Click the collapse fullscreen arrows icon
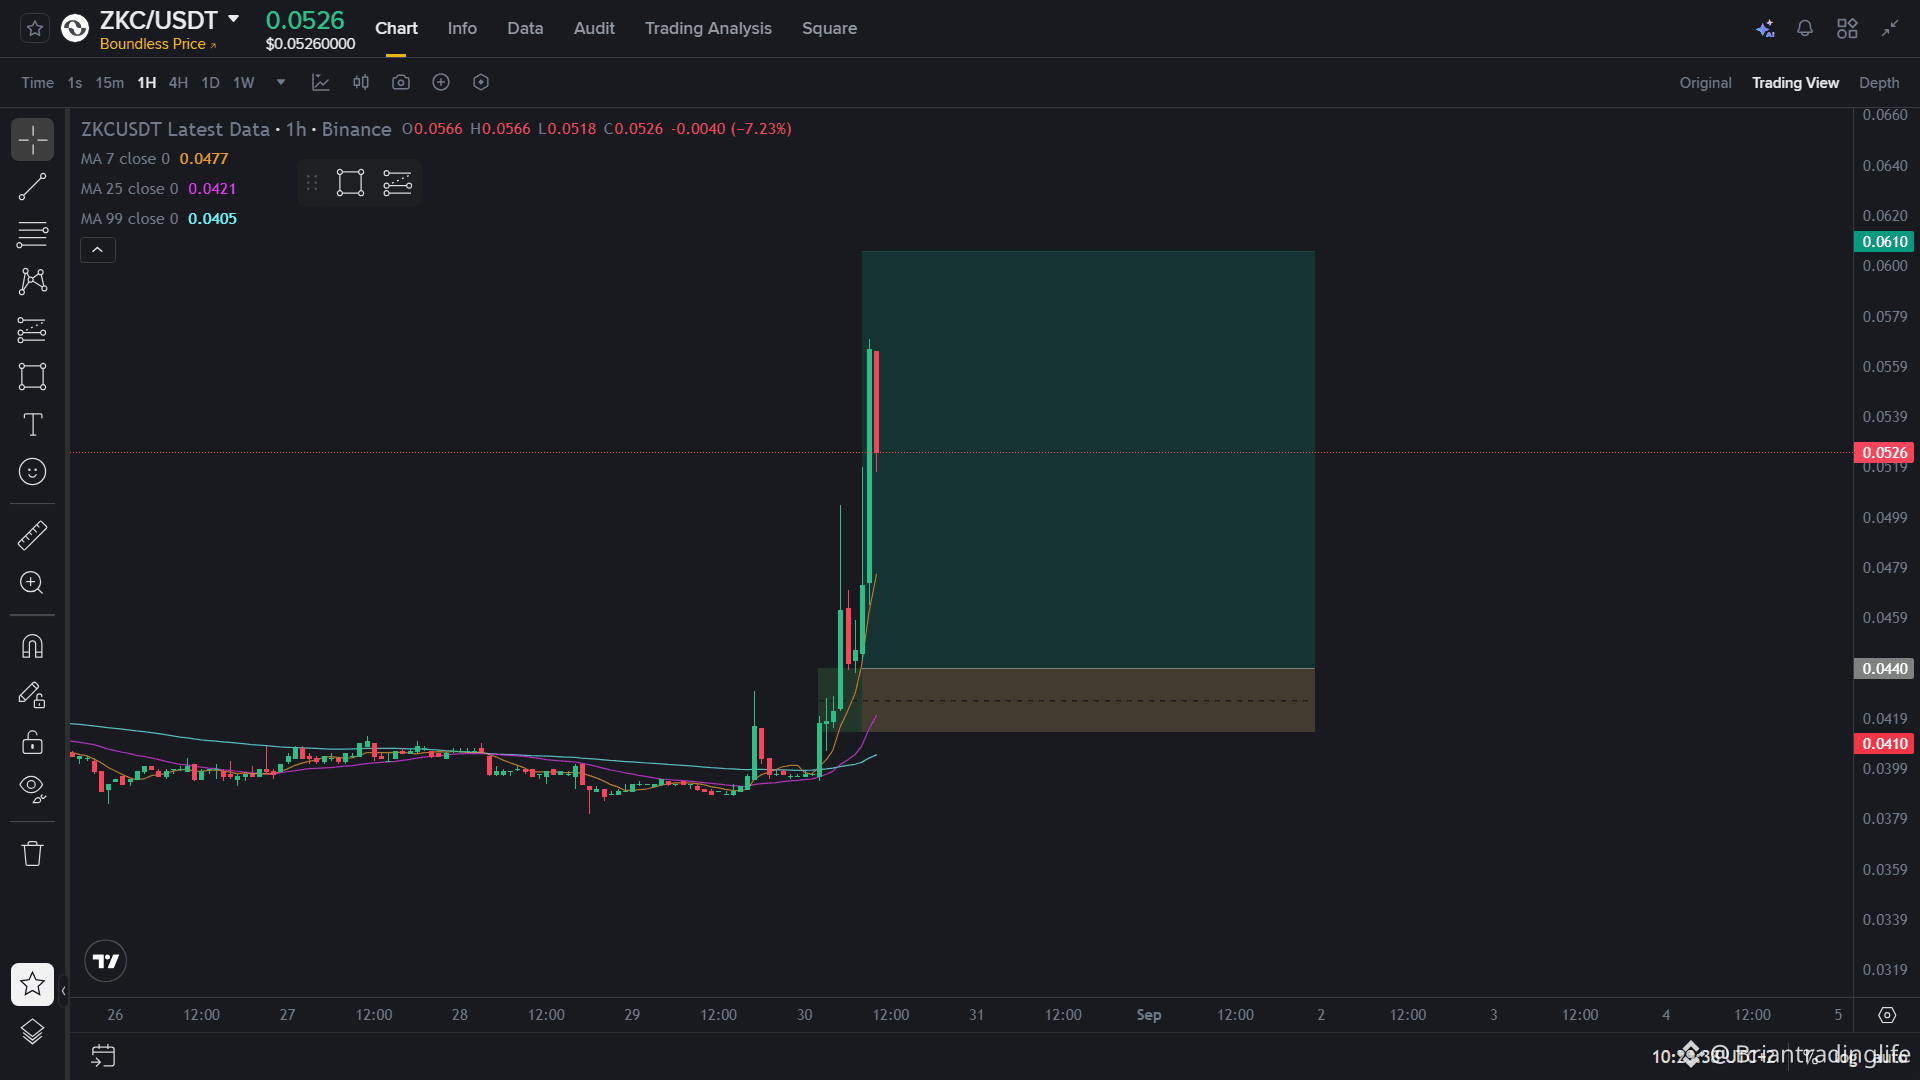The height and width of the screenshot is (1080, 1920). point(1889,28)
